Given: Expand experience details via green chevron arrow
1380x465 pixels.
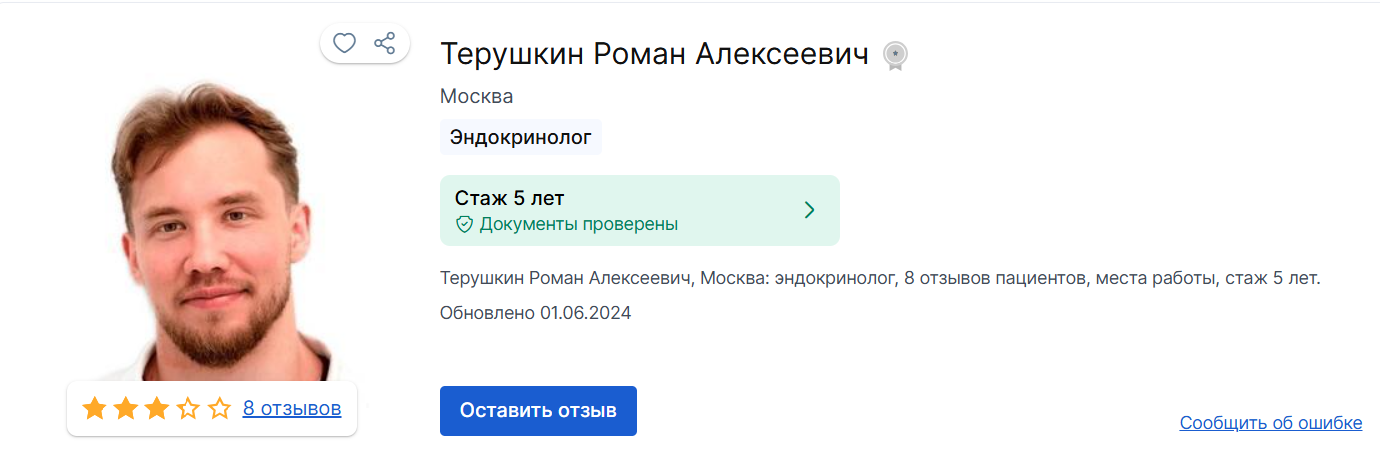Looking at the screenshot, I should [x=810, y=210].
